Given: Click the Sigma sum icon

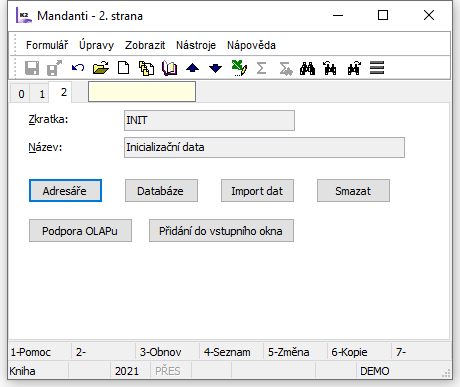Looking at the screenshot, I should tap(262, 68).
